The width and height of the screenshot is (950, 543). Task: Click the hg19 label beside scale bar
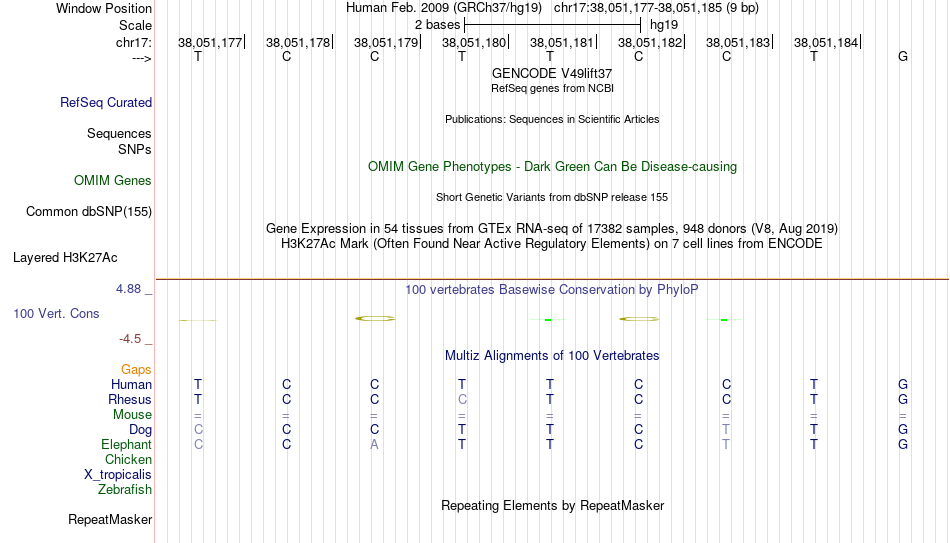pos(664,25)
